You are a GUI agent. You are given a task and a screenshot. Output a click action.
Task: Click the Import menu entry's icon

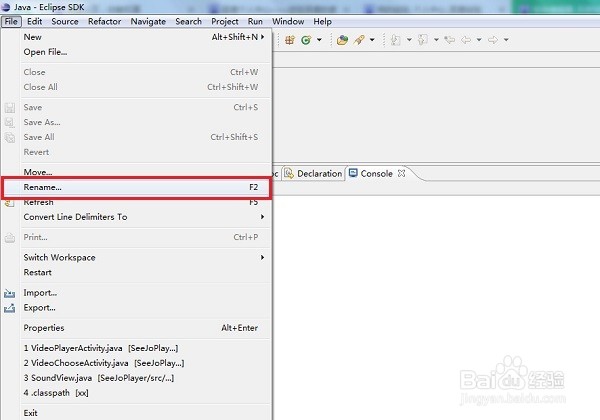(x=10, y=293)
